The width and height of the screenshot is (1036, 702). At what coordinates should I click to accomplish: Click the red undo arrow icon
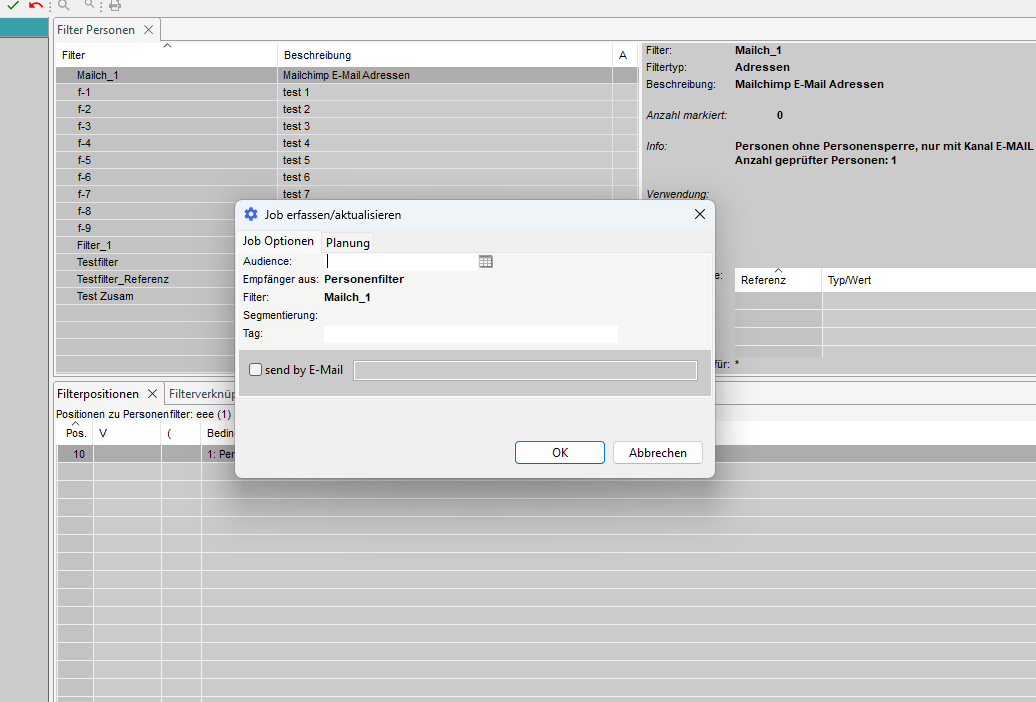36,6
